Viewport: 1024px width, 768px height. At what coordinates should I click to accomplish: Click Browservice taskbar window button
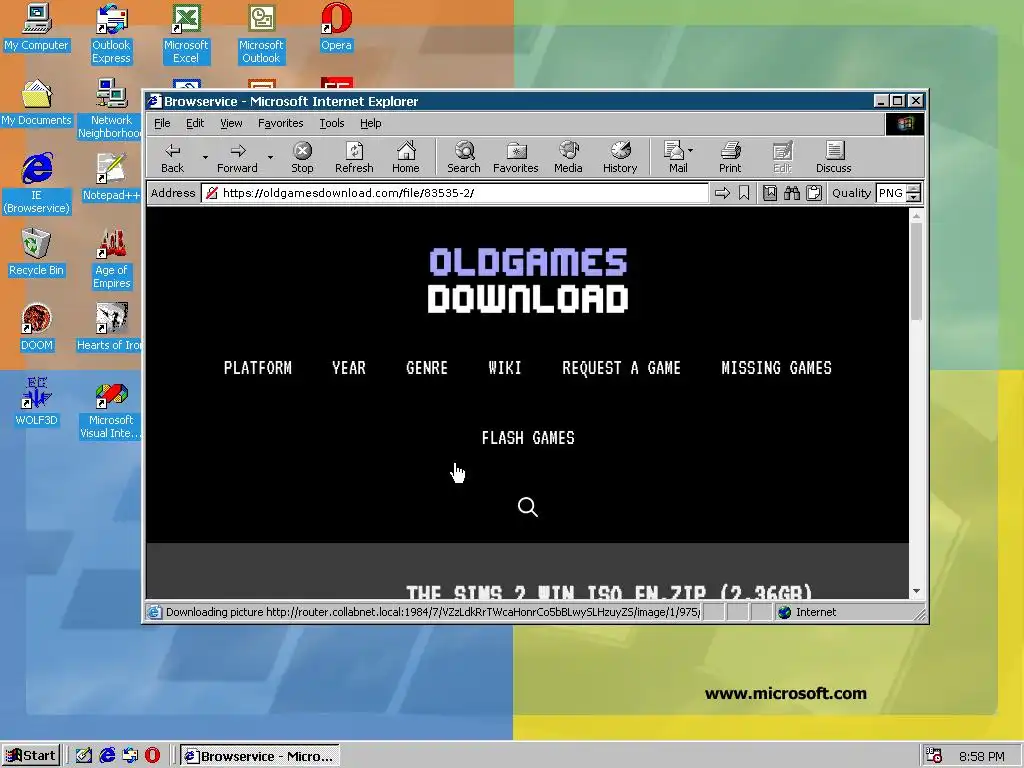click(x=259, y=756)
